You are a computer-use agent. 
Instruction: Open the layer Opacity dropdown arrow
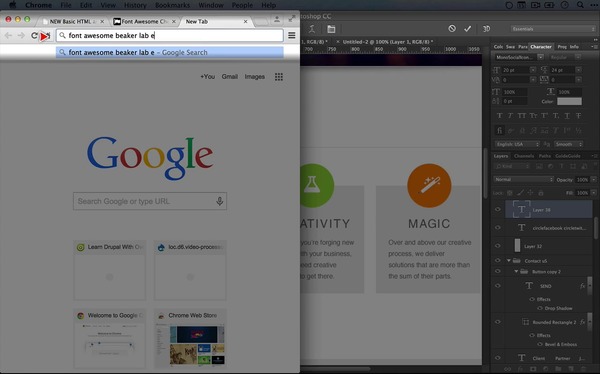[594, 180]
